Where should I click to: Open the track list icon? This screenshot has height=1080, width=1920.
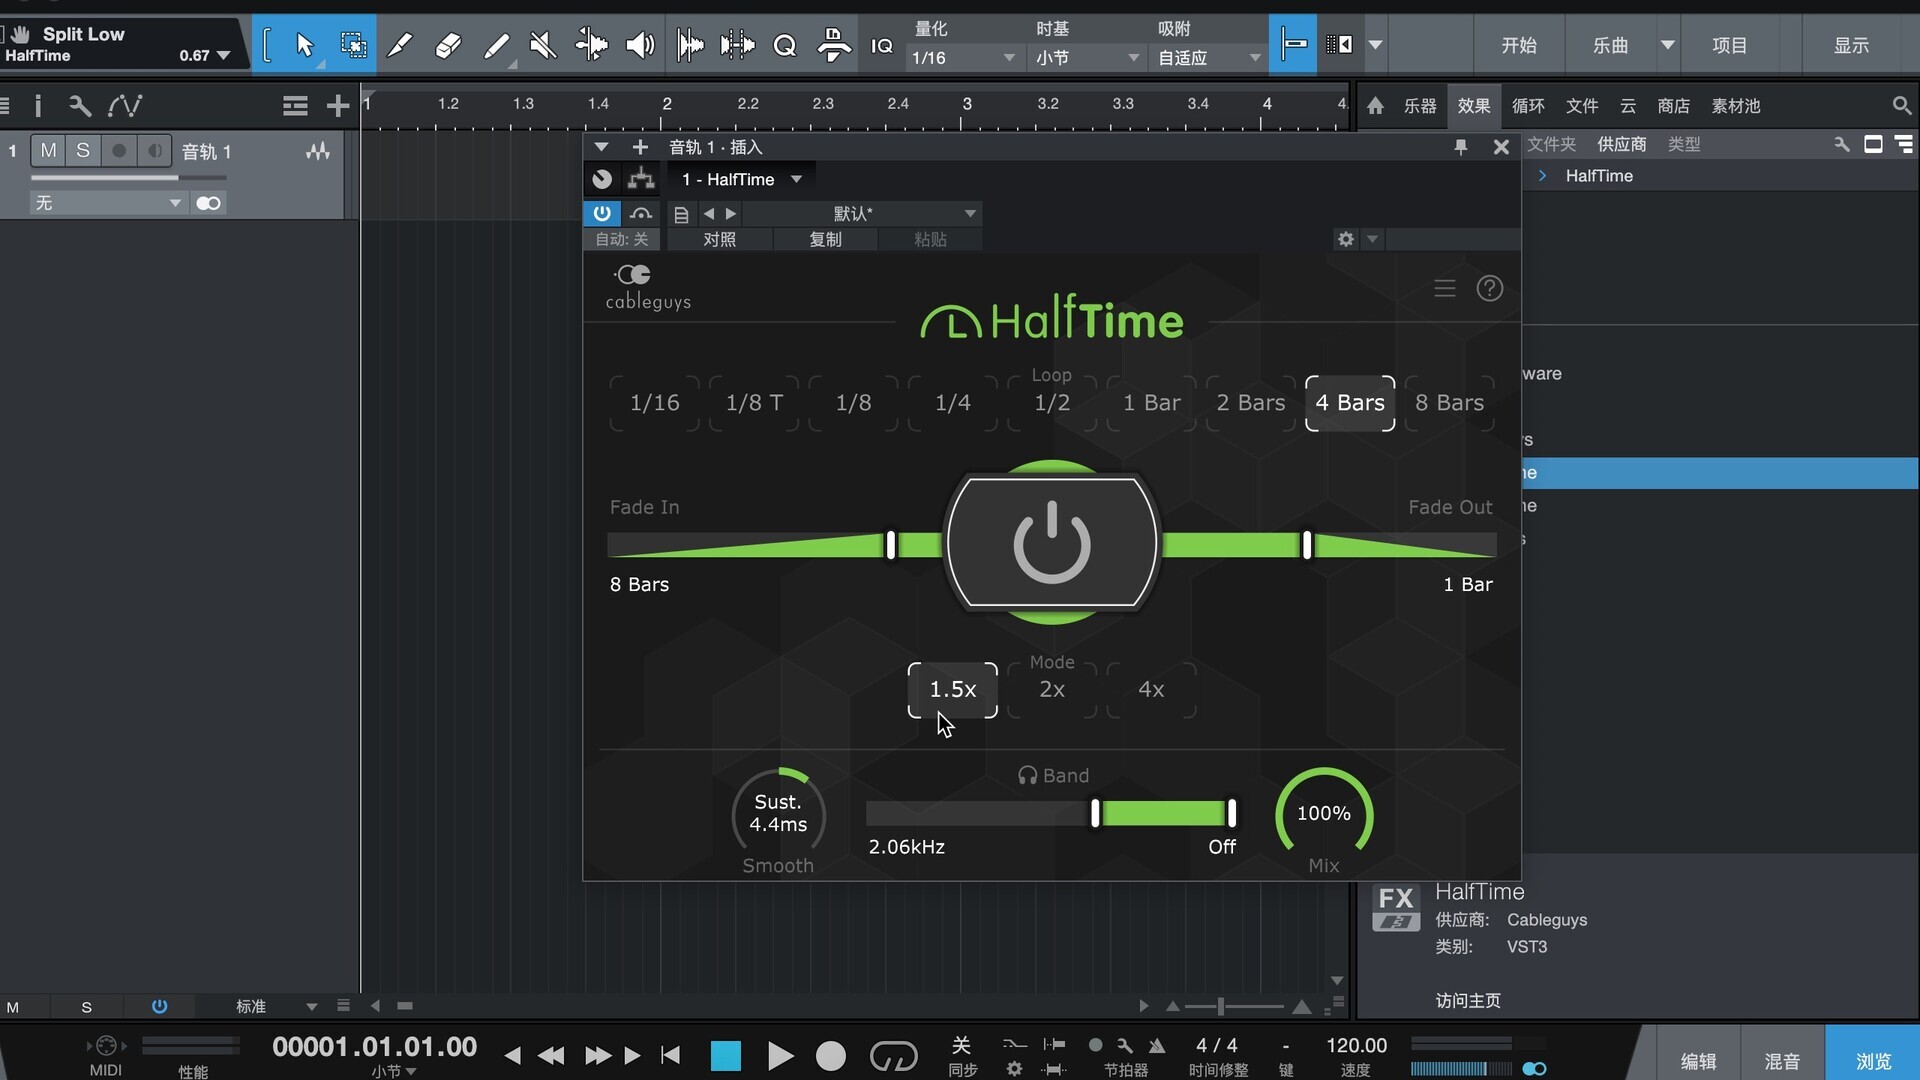point(295,105)
